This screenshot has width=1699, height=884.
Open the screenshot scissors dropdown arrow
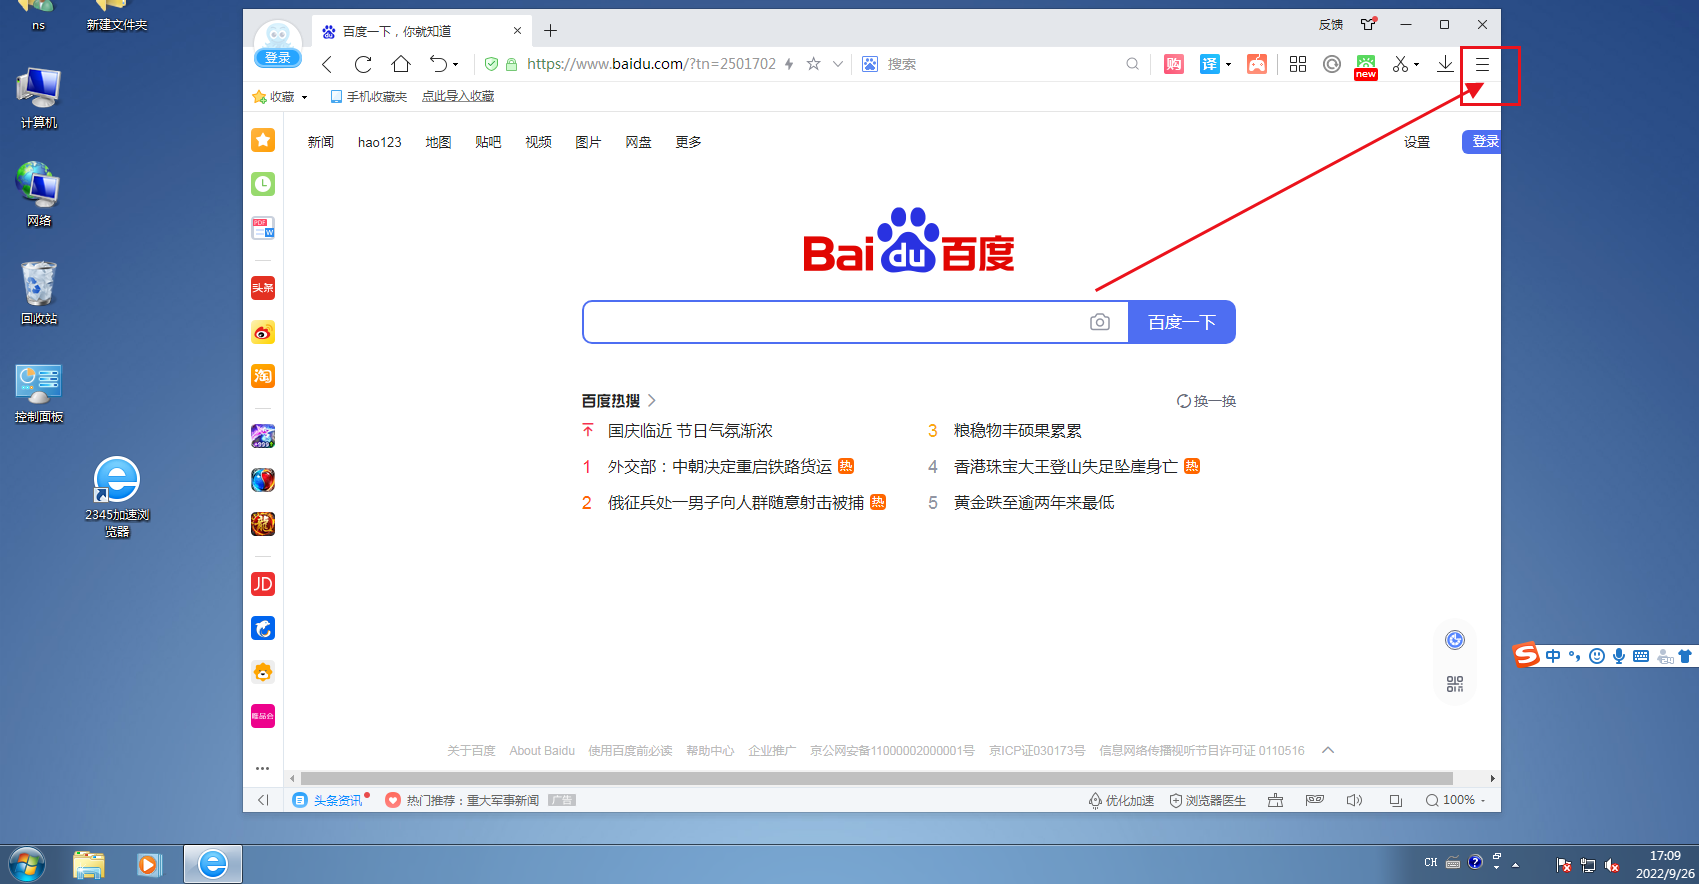click(x=1417, y=65)
